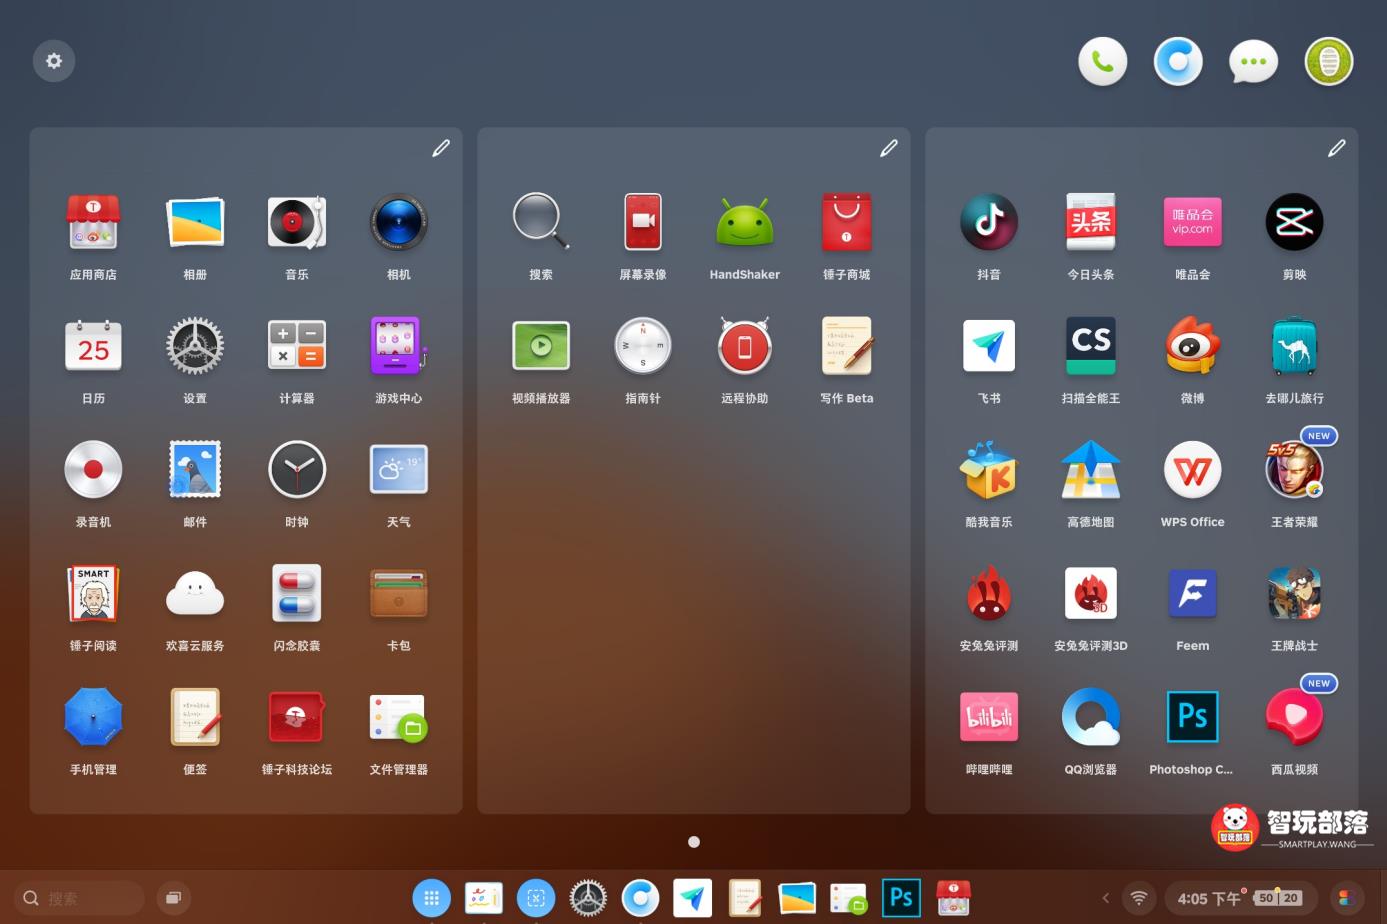Open the 便签 notes app in the grid
This screenshot has height=924, width=1387.
pos(195,718)
